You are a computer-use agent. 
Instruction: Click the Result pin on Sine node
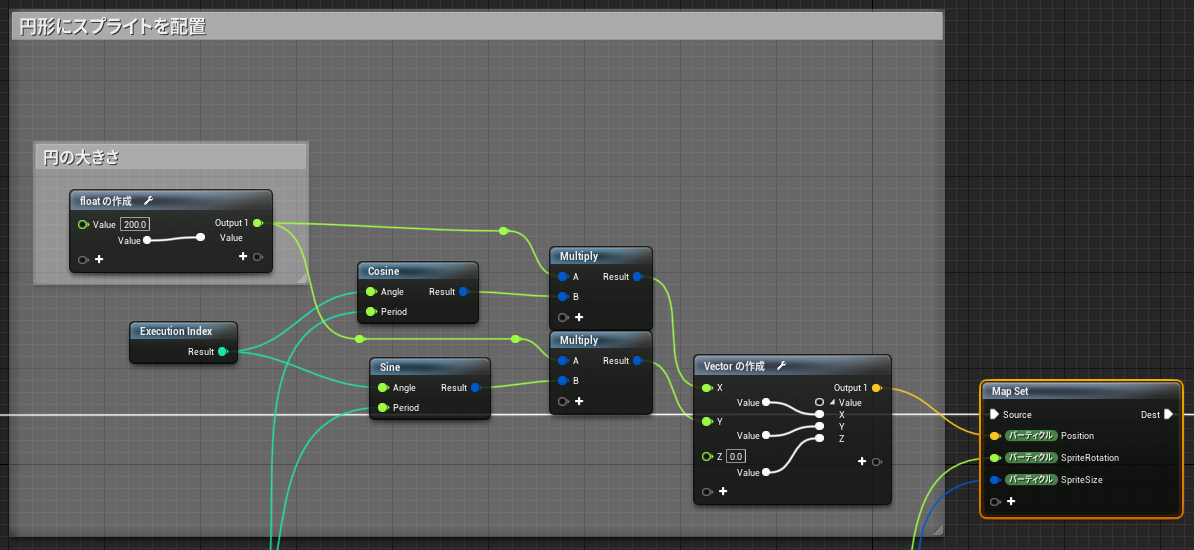[x=476, y=388]
